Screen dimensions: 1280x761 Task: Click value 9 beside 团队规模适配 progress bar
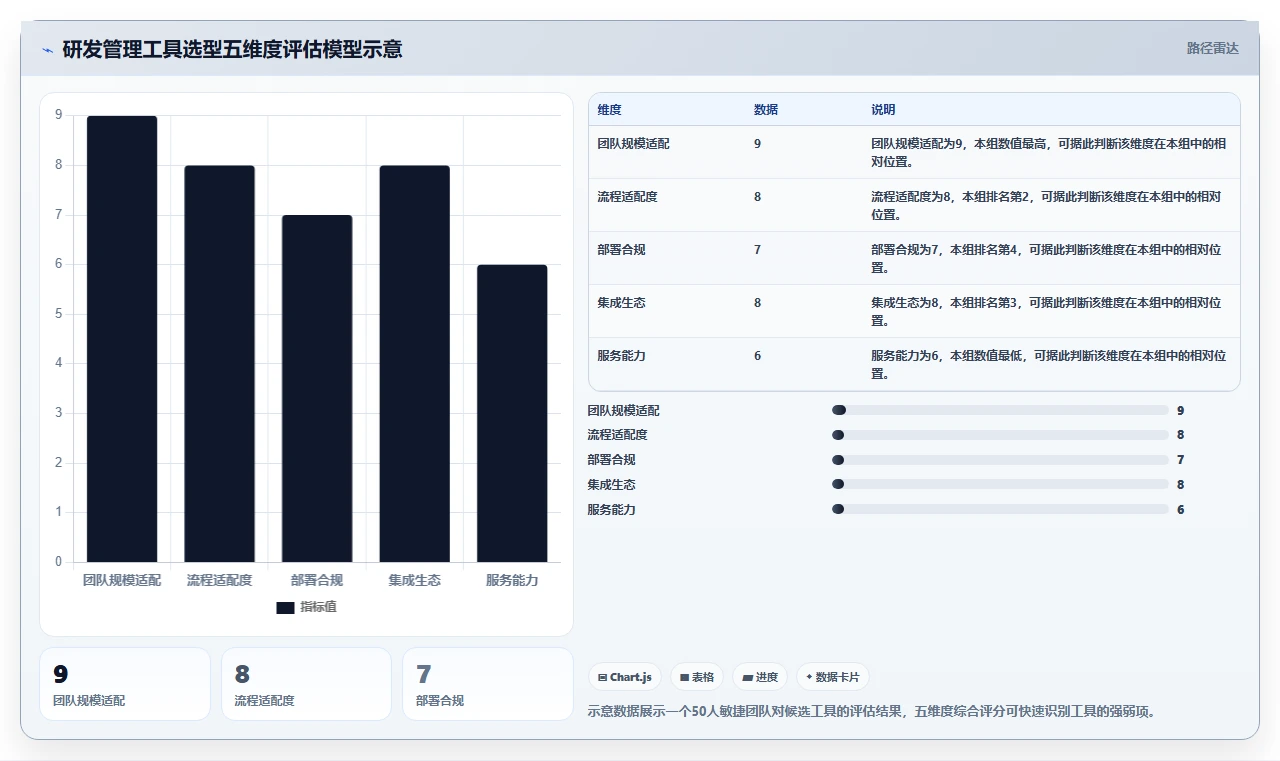[x=1181, y=410]
